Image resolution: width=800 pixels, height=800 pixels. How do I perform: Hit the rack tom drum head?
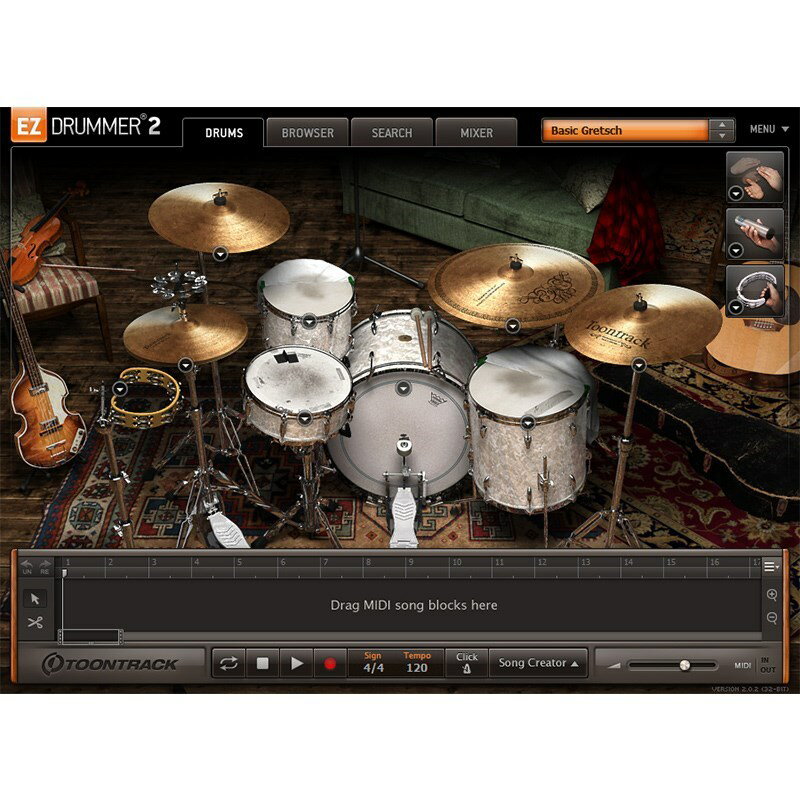pyautogui.click(x=307, y=287)
